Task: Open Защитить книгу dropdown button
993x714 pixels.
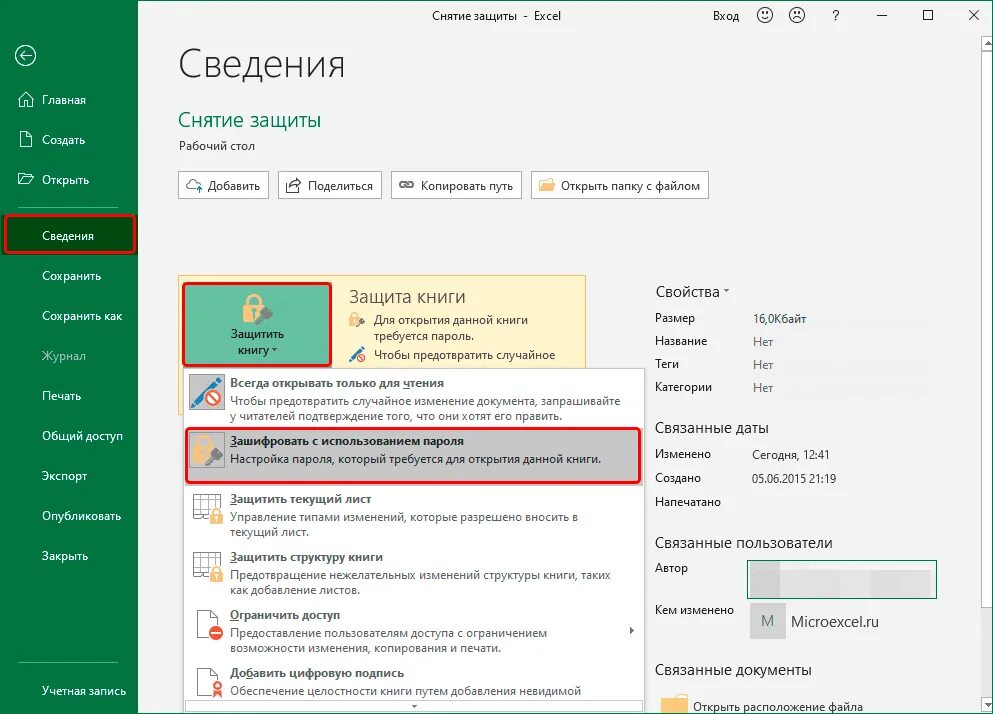Action: (x=257, y=324)
